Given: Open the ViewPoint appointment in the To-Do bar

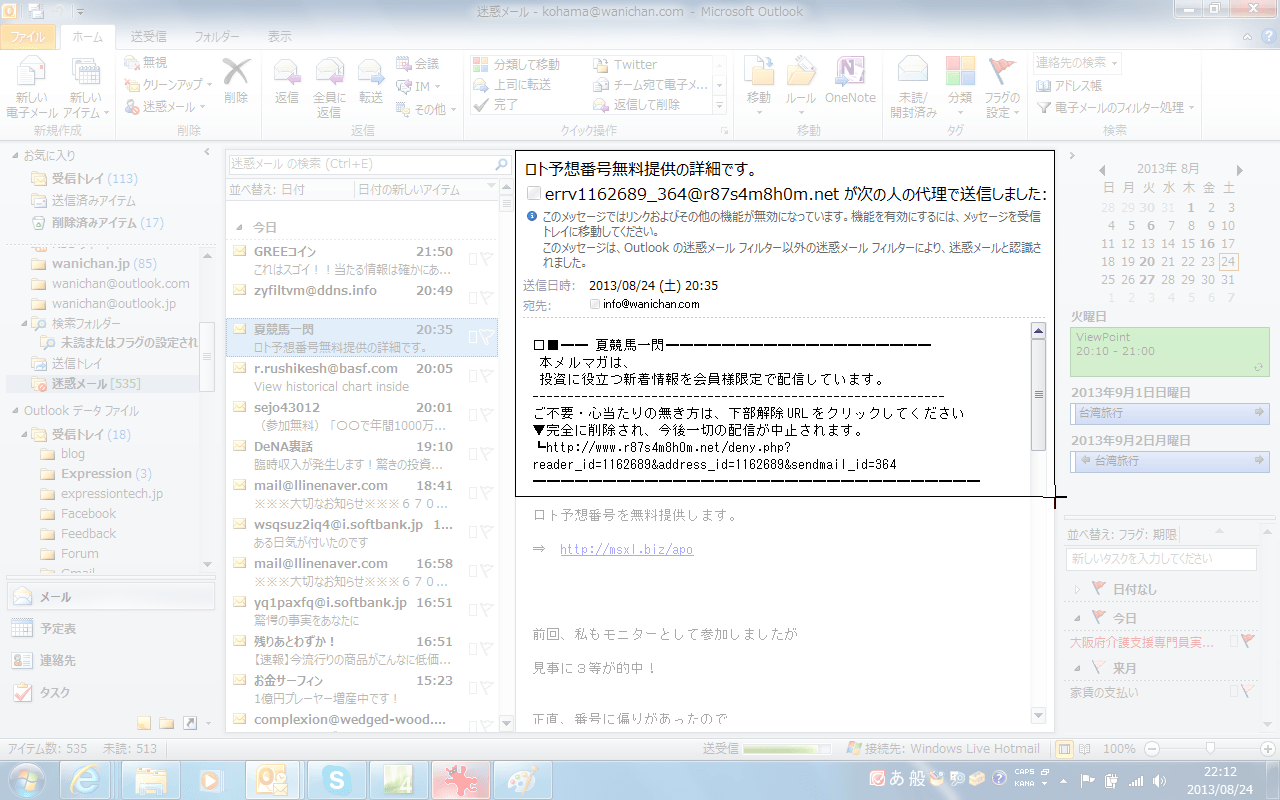Looking at the screenshot, I should tap(1170, 352).
